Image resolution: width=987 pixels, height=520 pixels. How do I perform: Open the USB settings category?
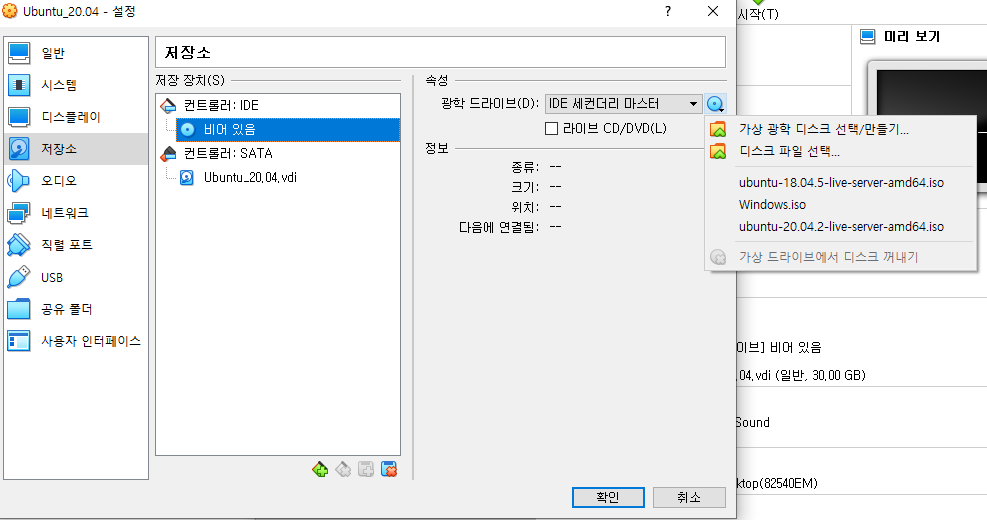tap(76, 277)
